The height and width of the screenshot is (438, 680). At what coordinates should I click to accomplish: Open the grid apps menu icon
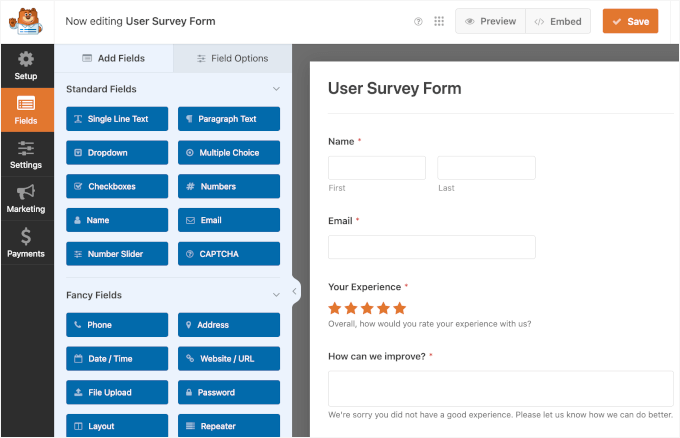439,21
